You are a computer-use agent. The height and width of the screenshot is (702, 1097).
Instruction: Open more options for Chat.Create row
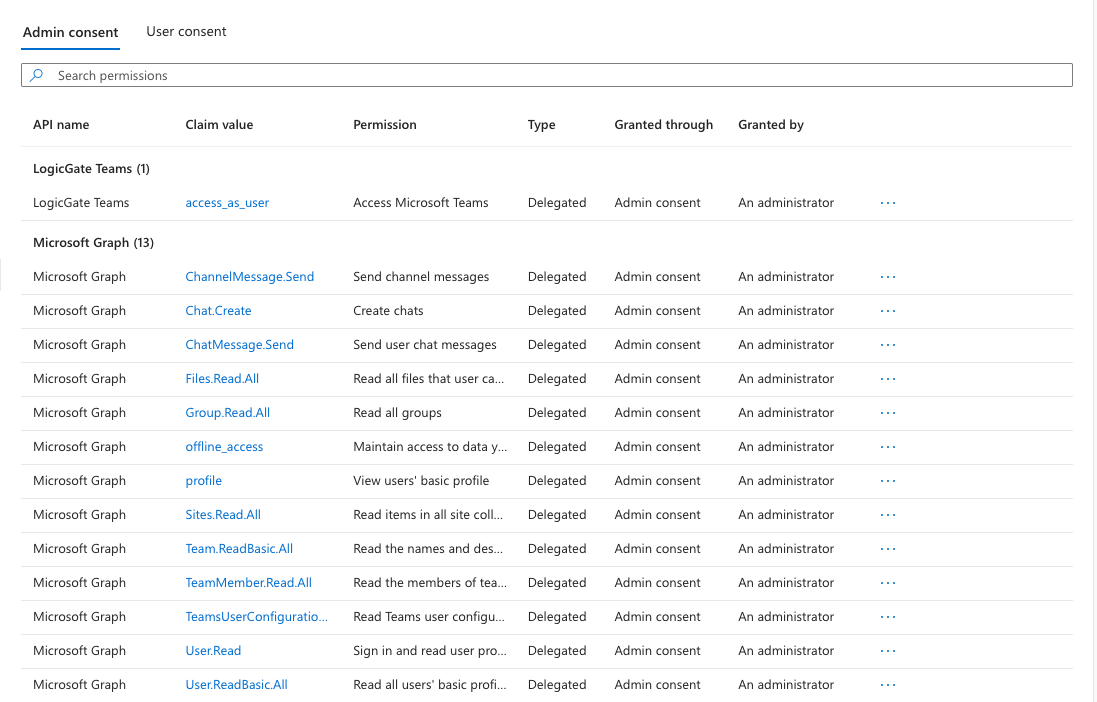pos(888,311)
